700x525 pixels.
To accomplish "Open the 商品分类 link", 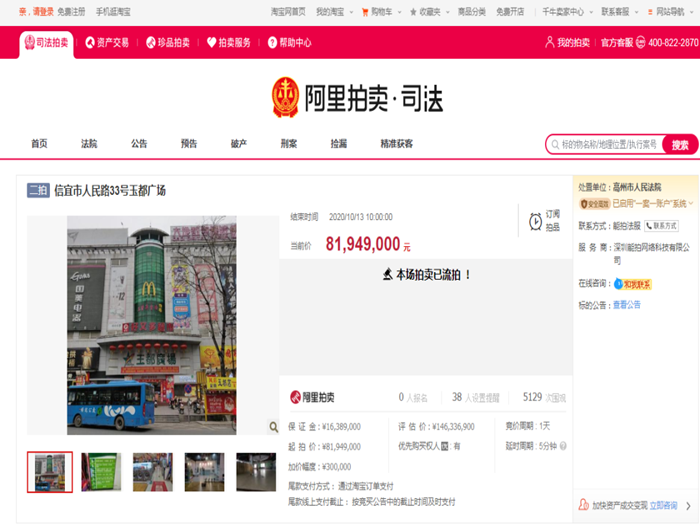I will [472, 12].
